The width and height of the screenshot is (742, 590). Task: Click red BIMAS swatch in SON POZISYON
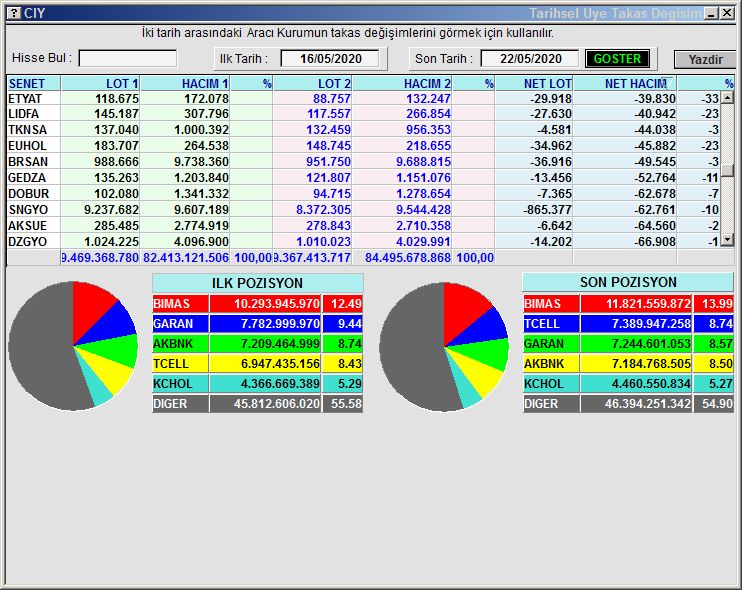551,304
